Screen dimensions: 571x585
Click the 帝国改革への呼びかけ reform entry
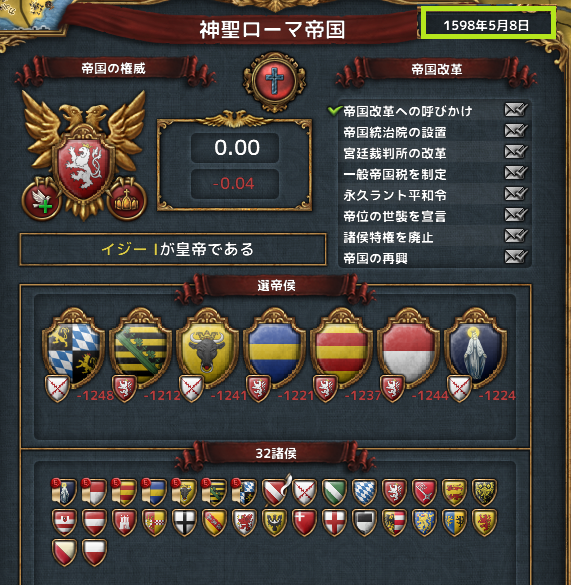click(408, 111)
